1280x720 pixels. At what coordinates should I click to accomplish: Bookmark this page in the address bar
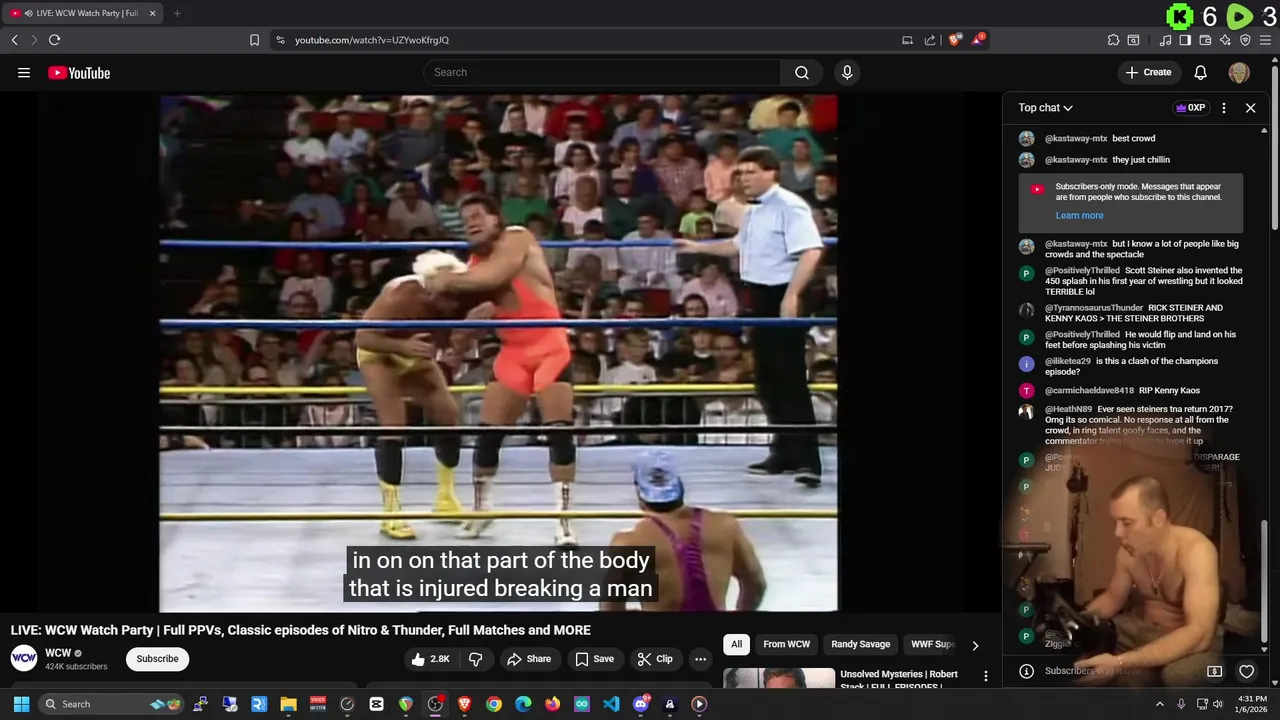click(254, 40)
